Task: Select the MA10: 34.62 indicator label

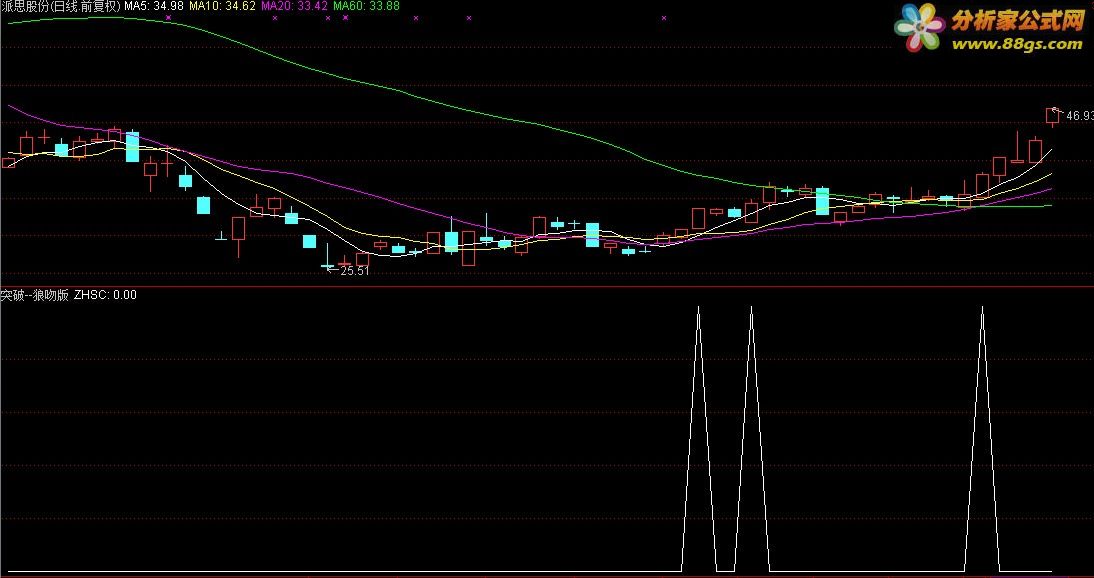Action: [x=223, y=6]
